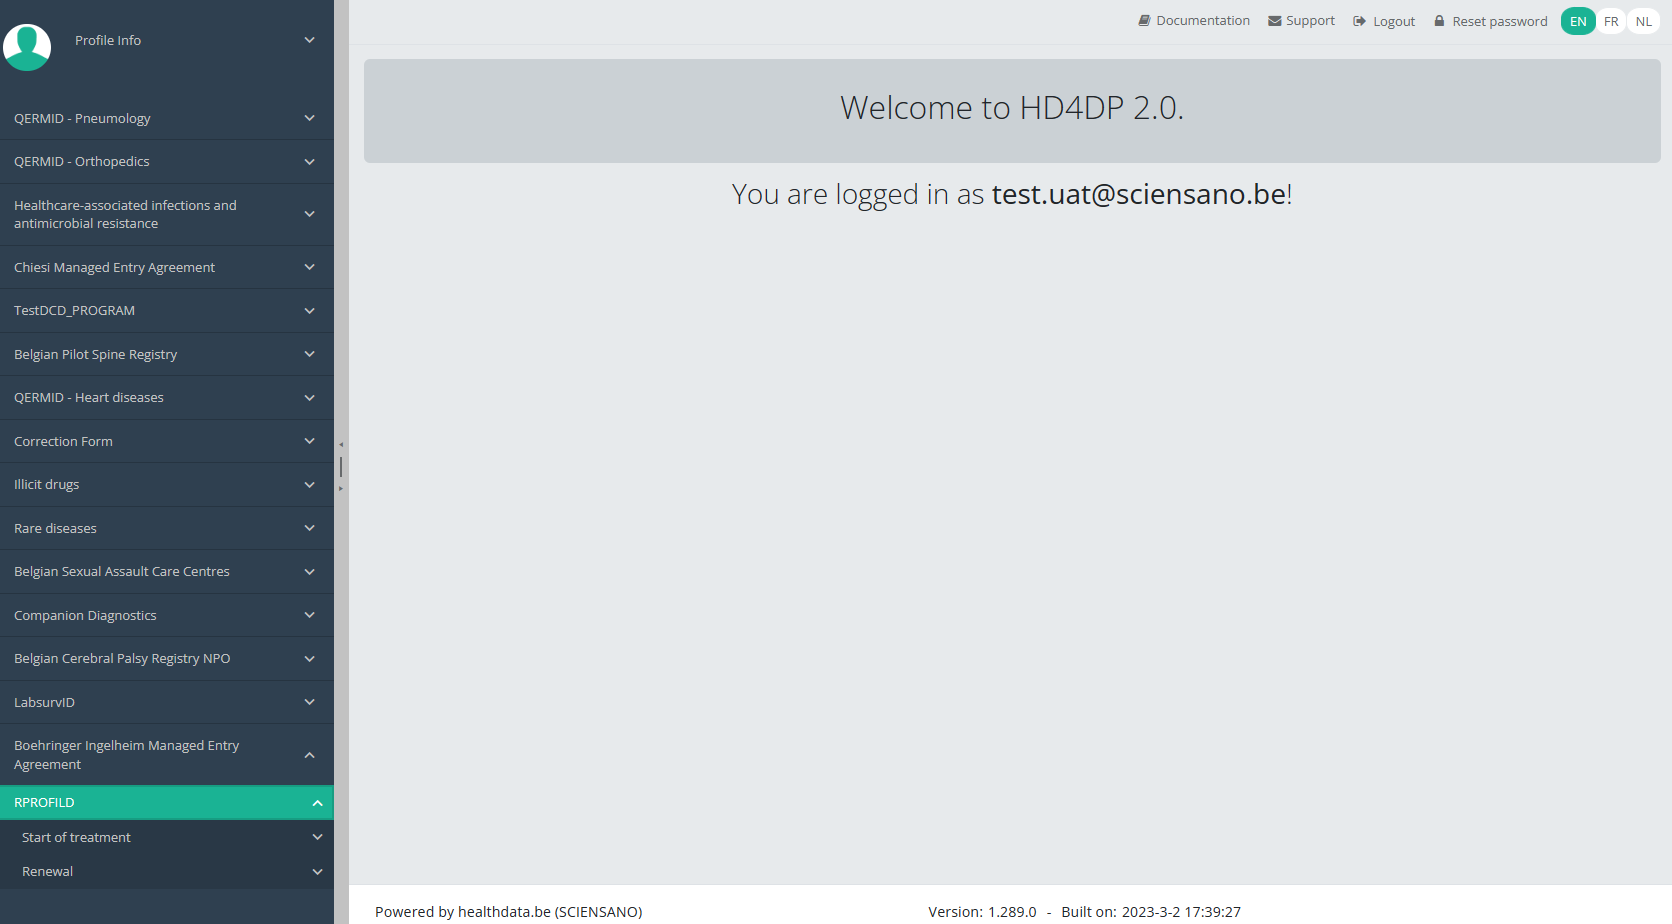Click the sidebar splitter collapse arrow
1672x924 pixels.
[341, 445]
